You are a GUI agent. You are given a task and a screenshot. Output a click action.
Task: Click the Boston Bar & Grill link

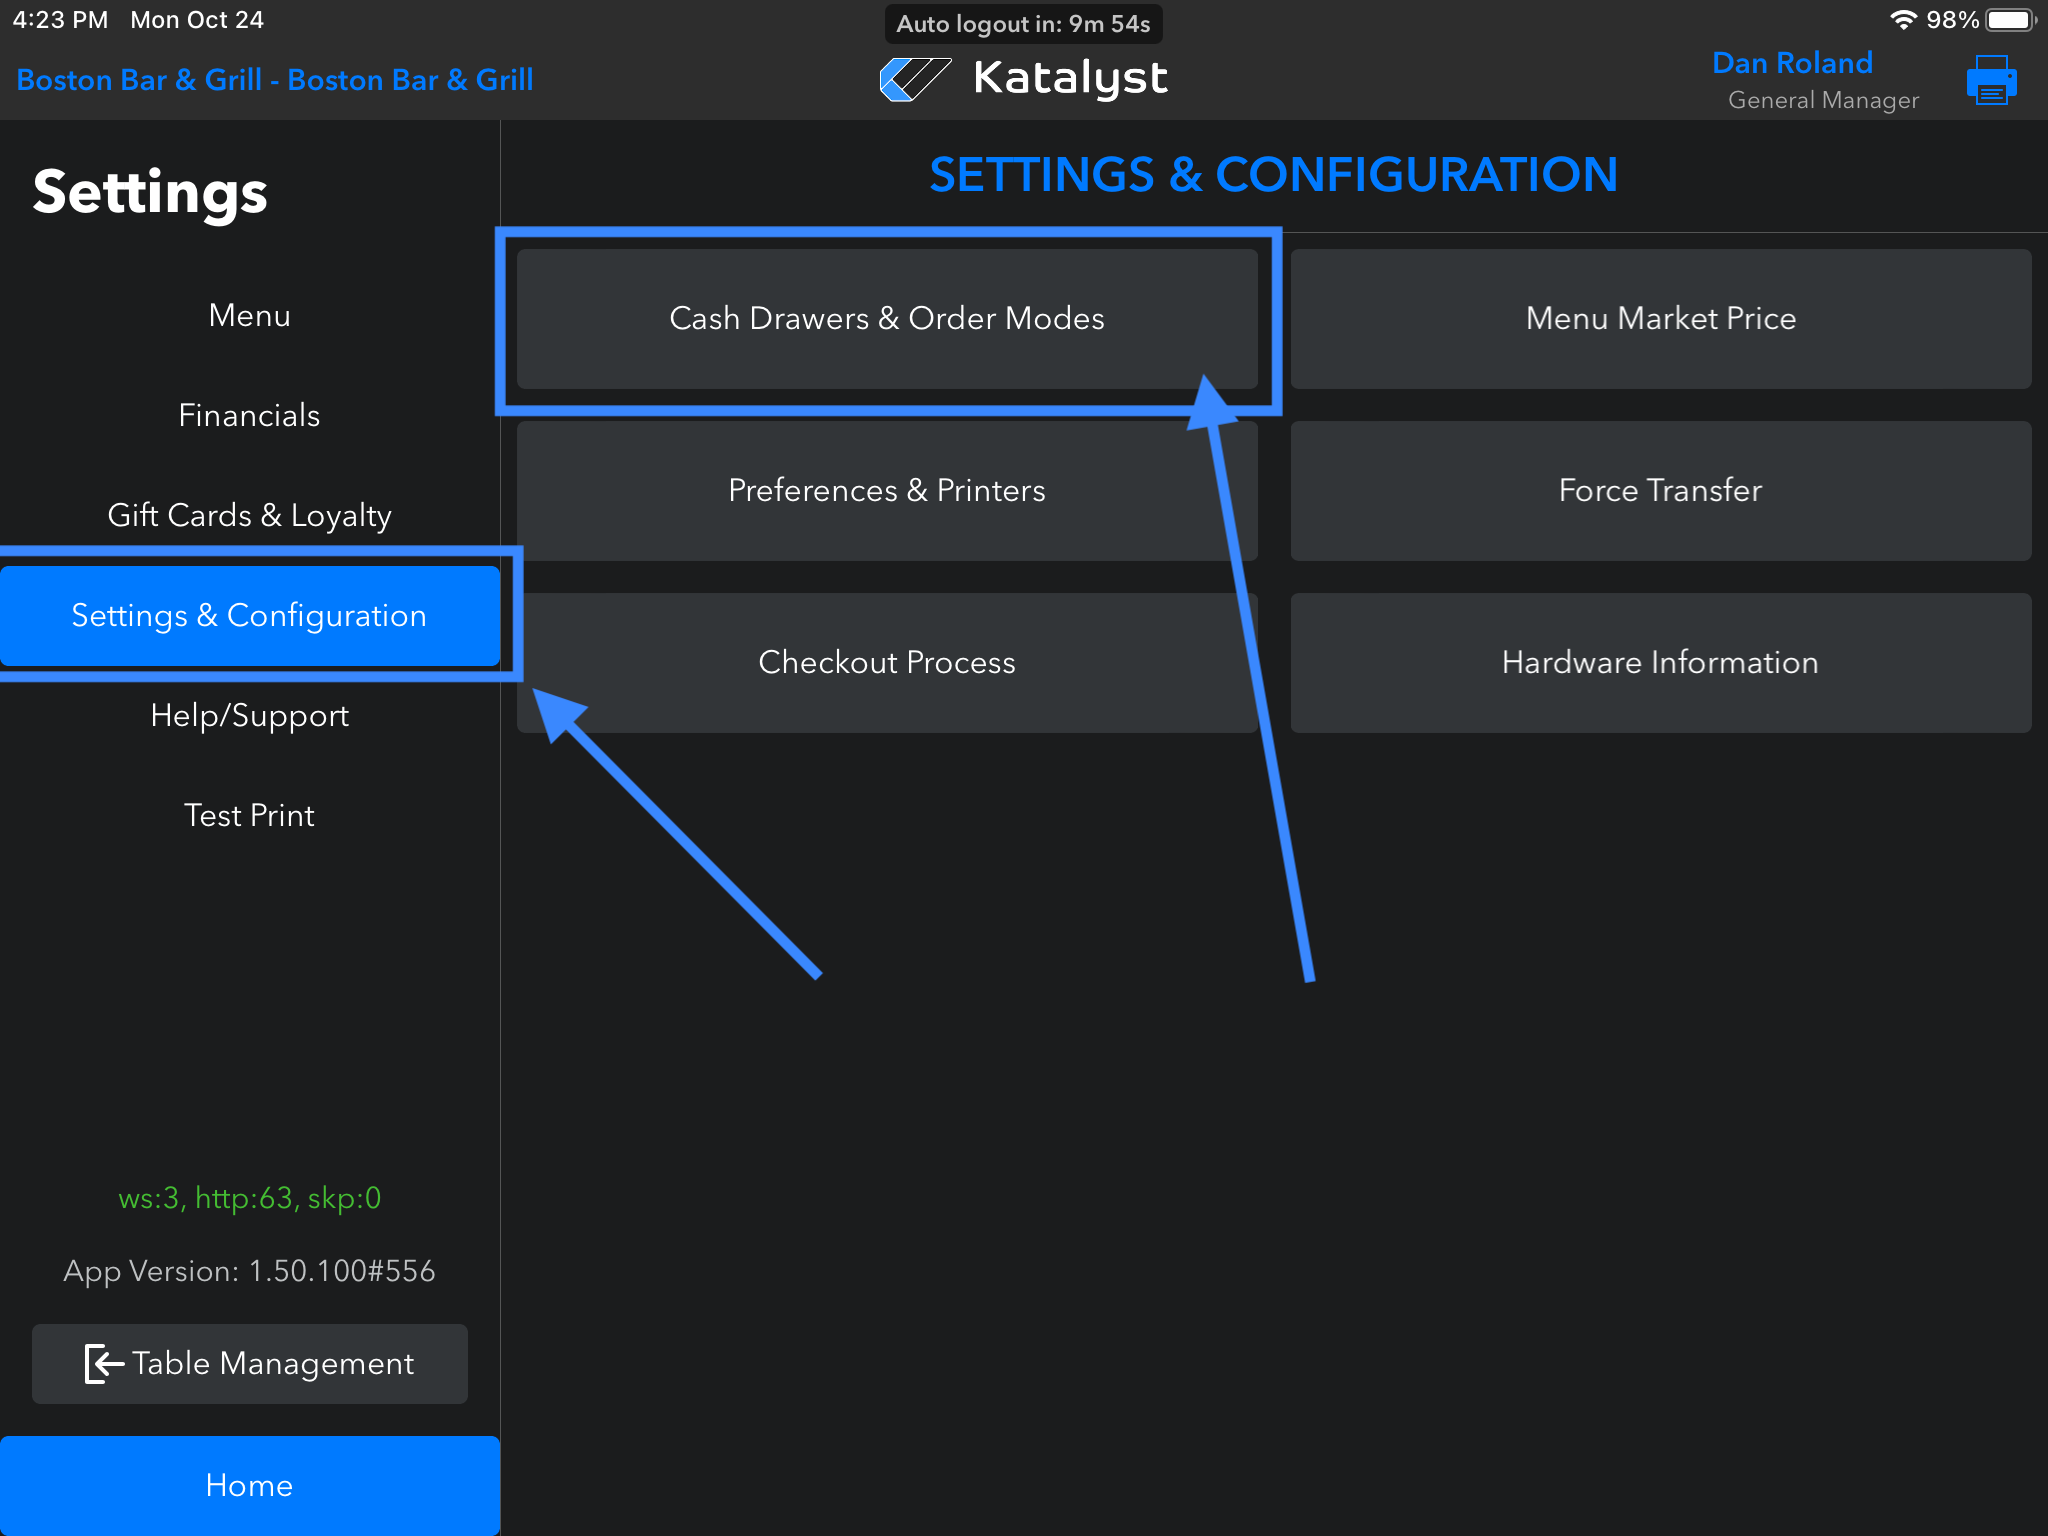pyautogui.click(x=275, y=80)
